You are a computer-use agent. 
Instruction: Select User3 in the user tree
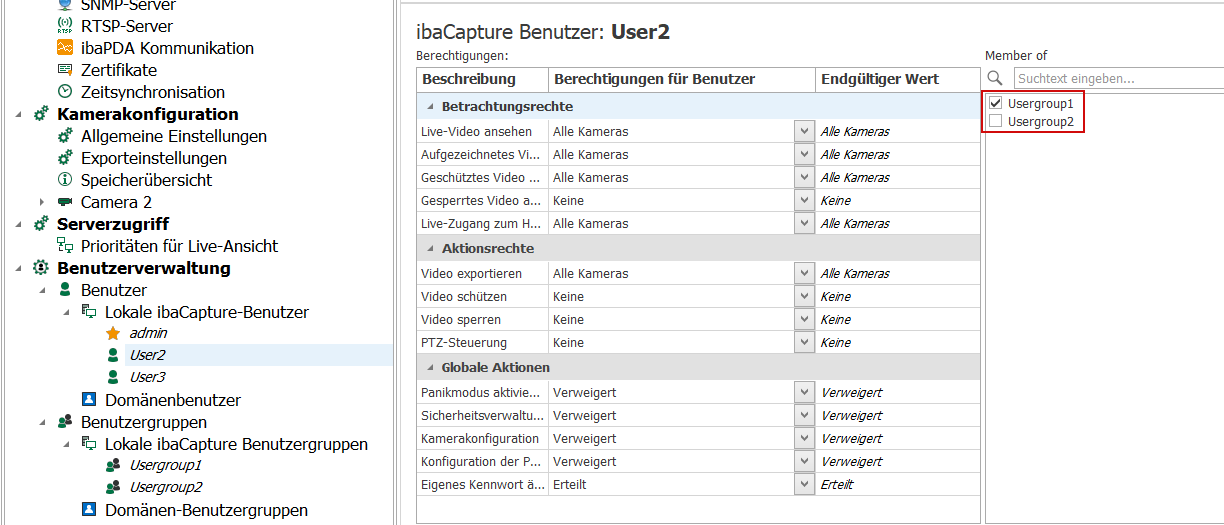click(x=148, y=377)
